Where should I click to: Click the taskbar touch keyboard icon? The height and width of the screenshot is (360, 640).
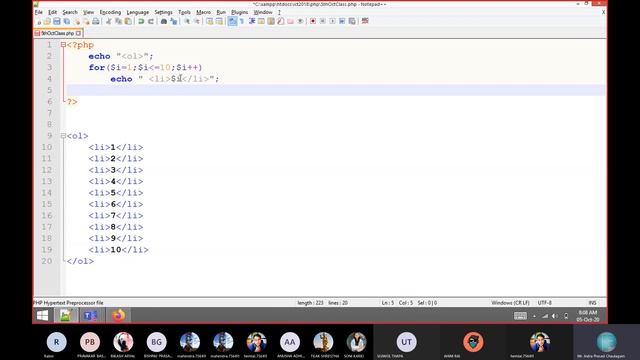click(x=520, y=316)
